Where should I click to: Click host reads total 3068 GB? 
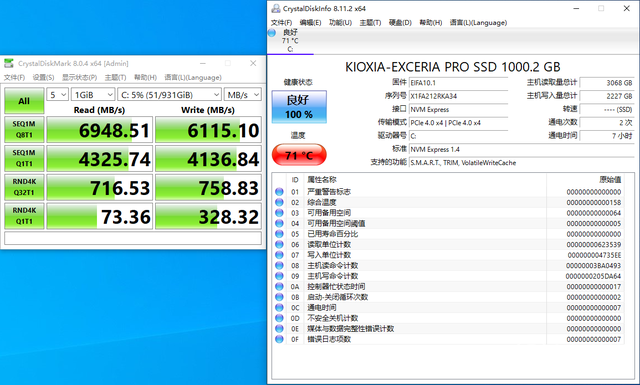tap(607, 83)
